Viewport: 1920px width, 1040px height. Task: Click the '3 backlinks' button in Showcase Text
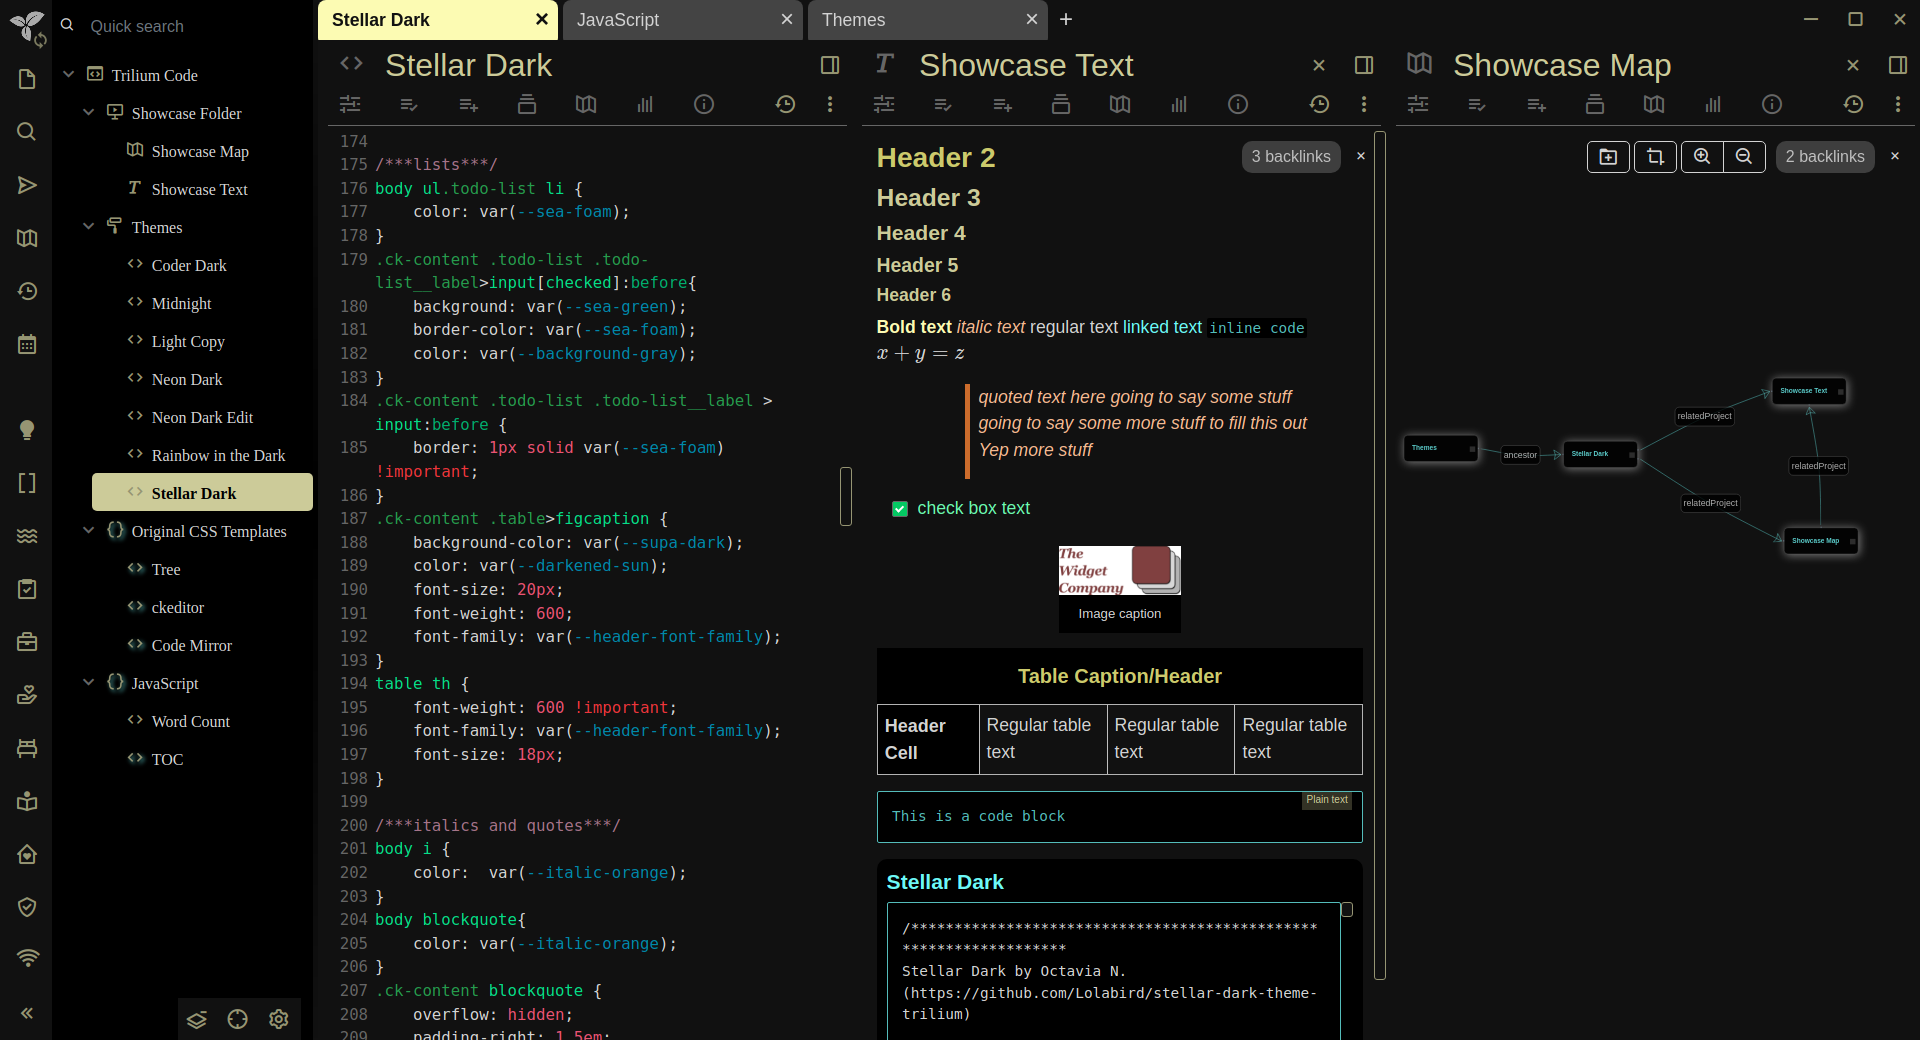(x=1291, y=157)
